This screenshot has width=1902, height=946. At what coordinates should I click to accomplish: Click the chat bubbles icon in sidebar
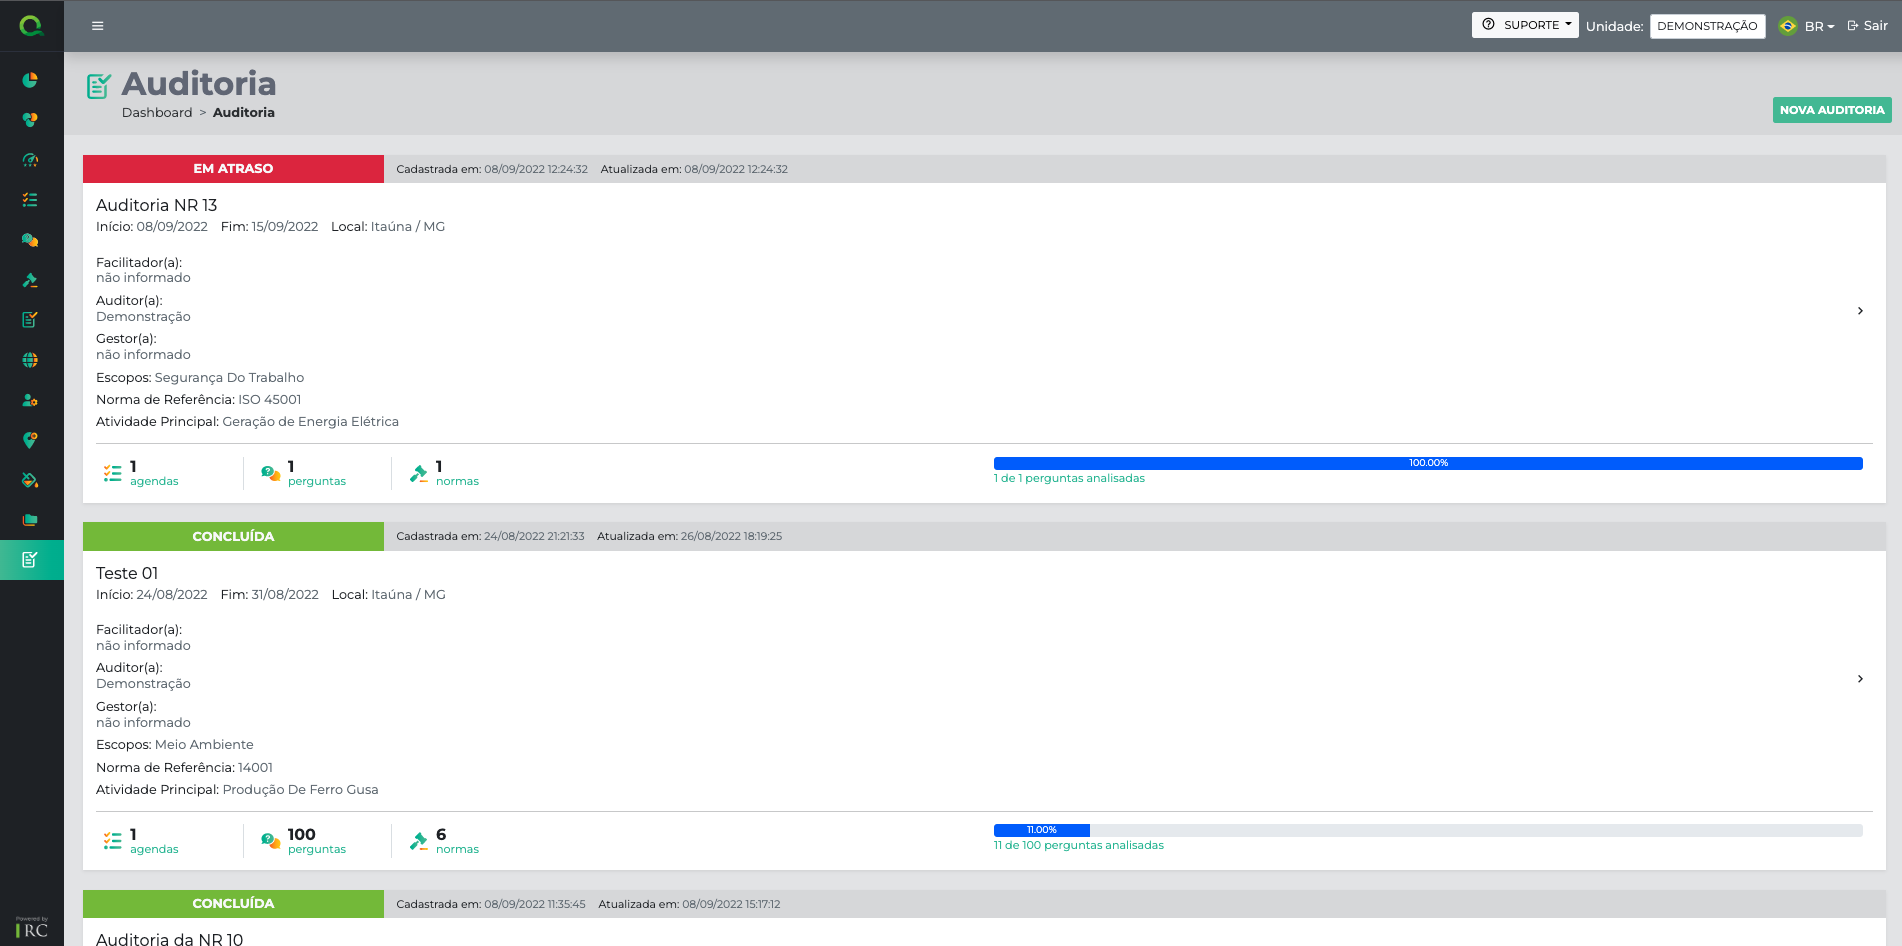[30, 240]
